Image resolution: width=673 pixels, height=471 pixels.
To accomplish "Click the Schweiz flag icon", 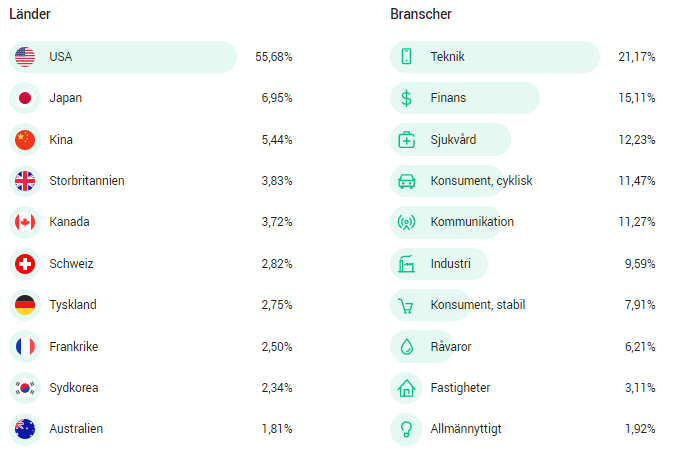I will (x=25, y=264).
